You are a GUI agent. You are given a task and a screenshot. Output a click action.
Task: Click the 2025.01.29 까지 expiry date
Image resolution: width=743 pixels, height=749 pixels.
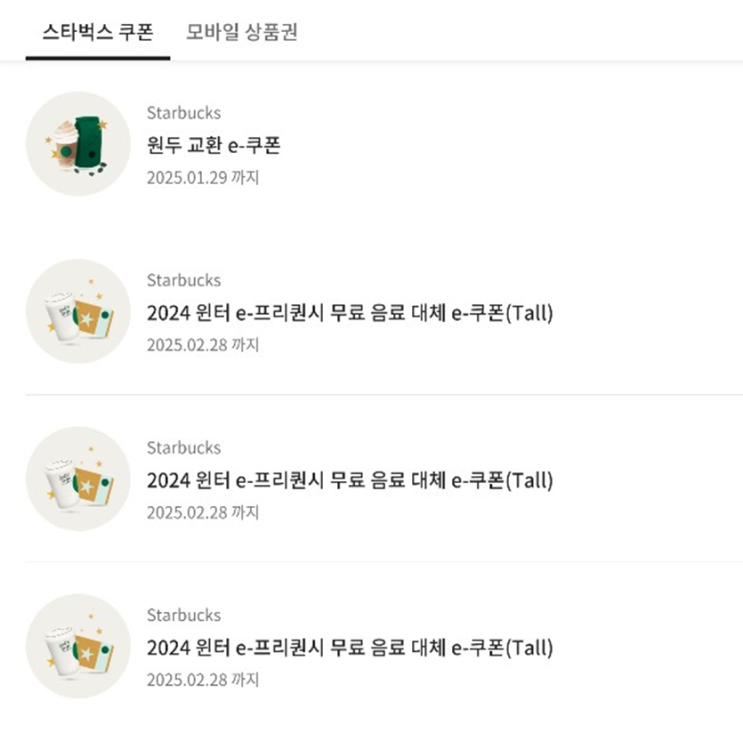click(x=203, y=177)
